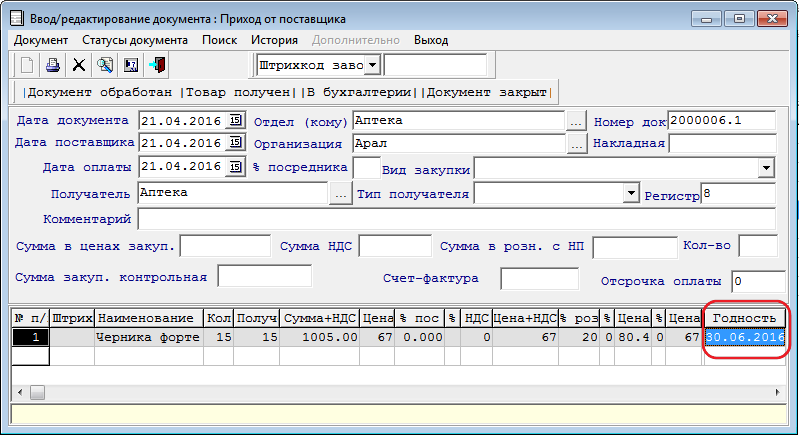Click the Сумма НДС field
Screen dimensions: 799x436
click(x=395, y=247)
